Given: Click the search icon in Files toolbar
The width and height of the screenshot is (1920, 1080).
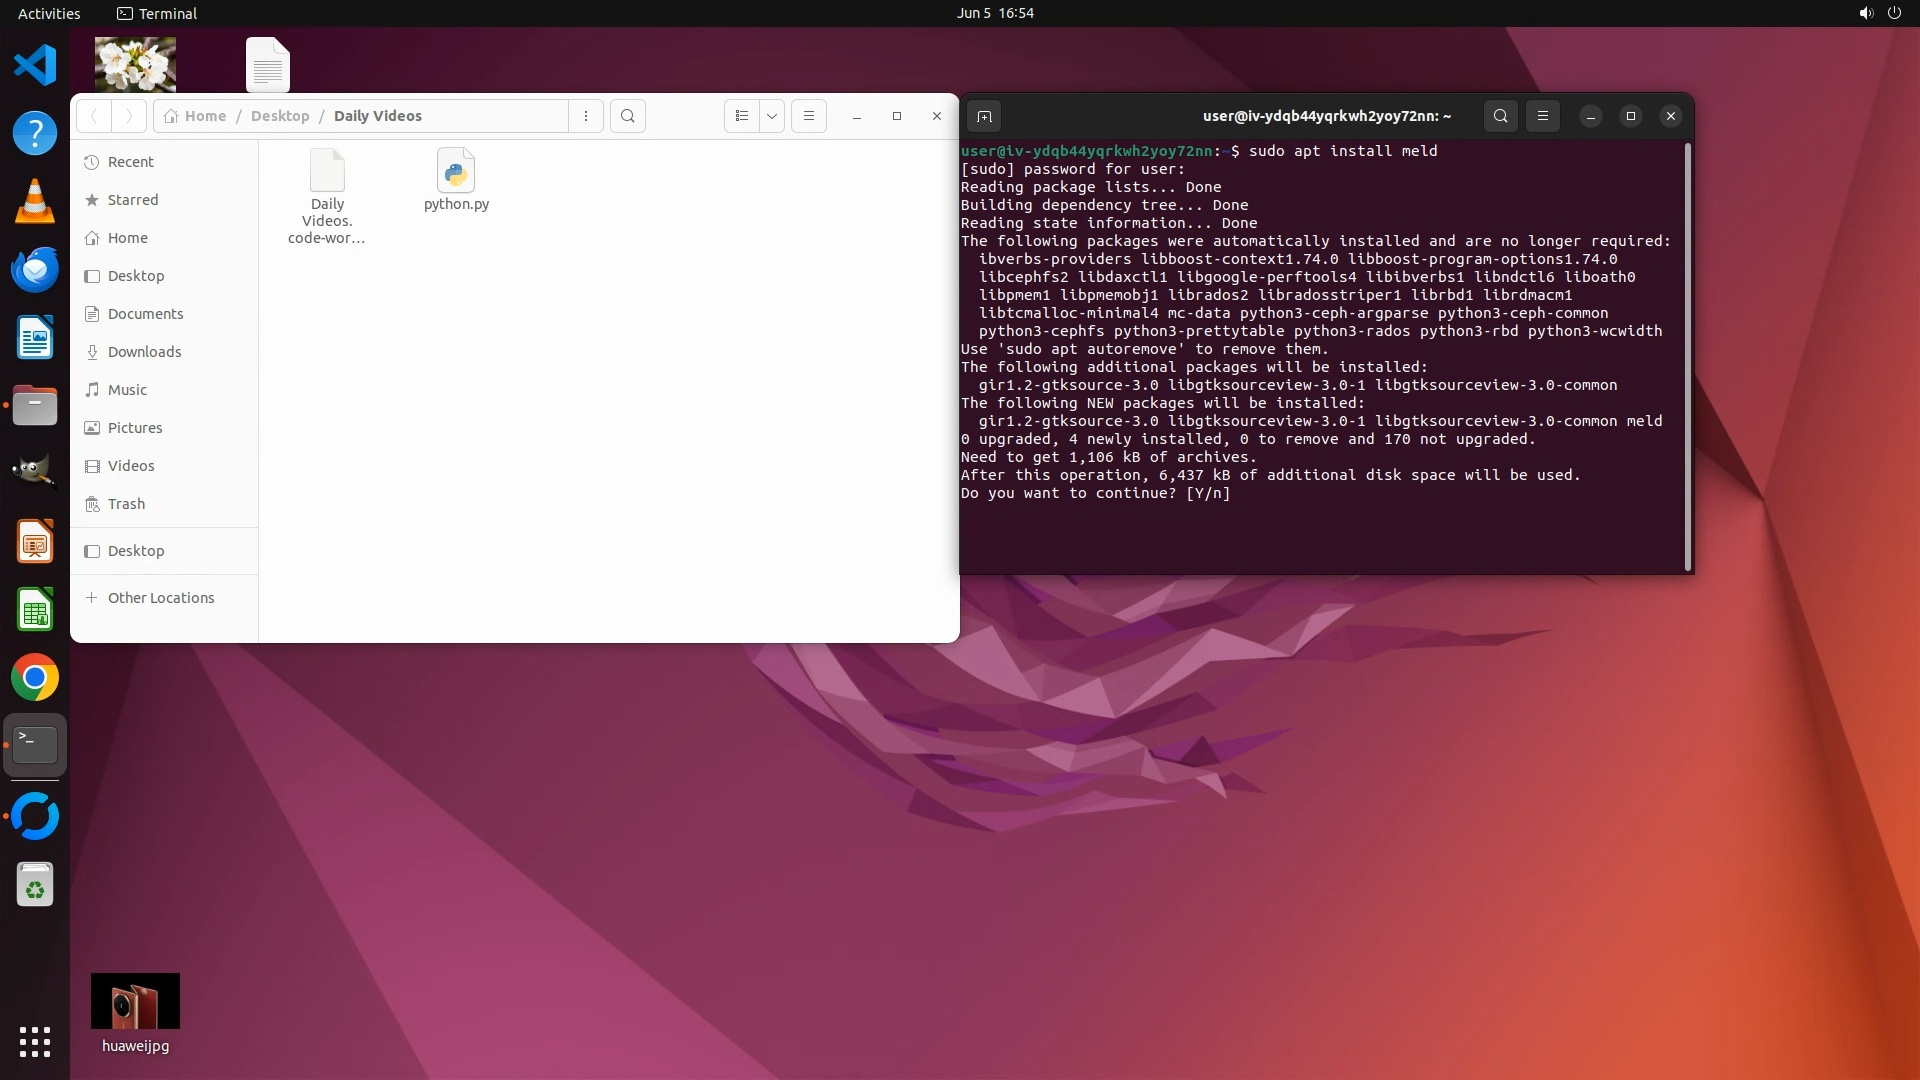Looking at the screenshot, I should point(628,116).
